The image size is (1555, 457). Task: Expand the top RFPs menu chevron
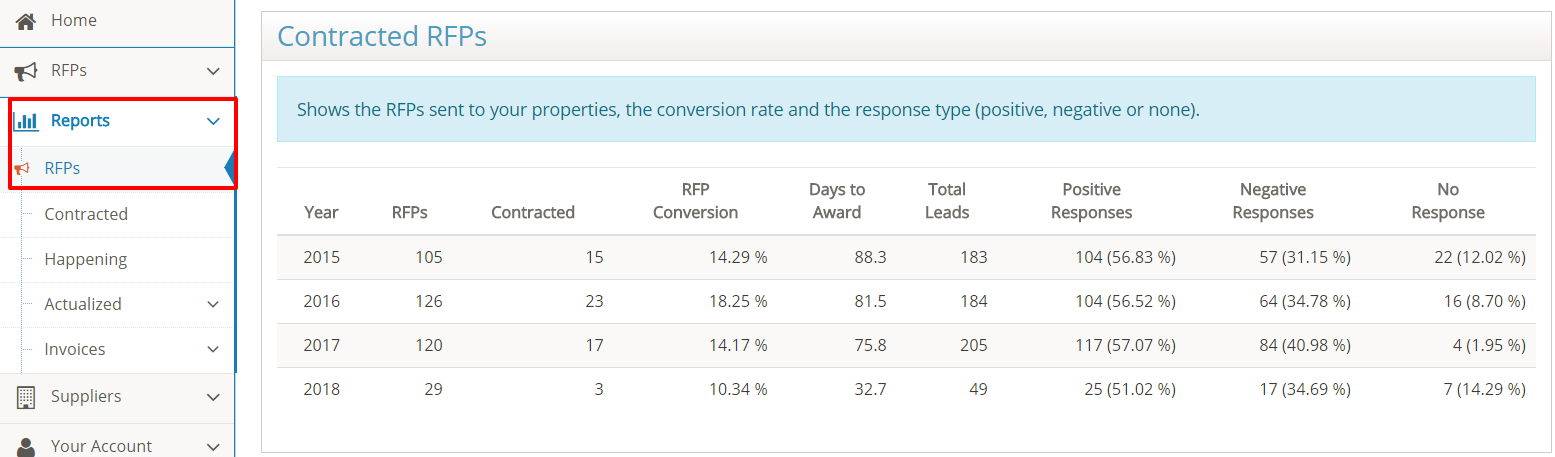coord(212,71)
